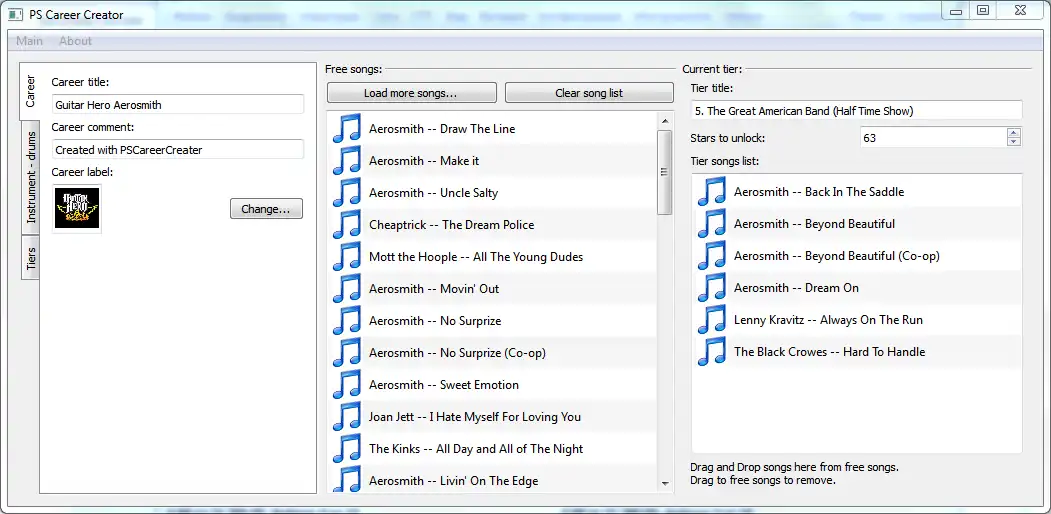Click music note icon beside Movin' Out

[x=347, y=289]
